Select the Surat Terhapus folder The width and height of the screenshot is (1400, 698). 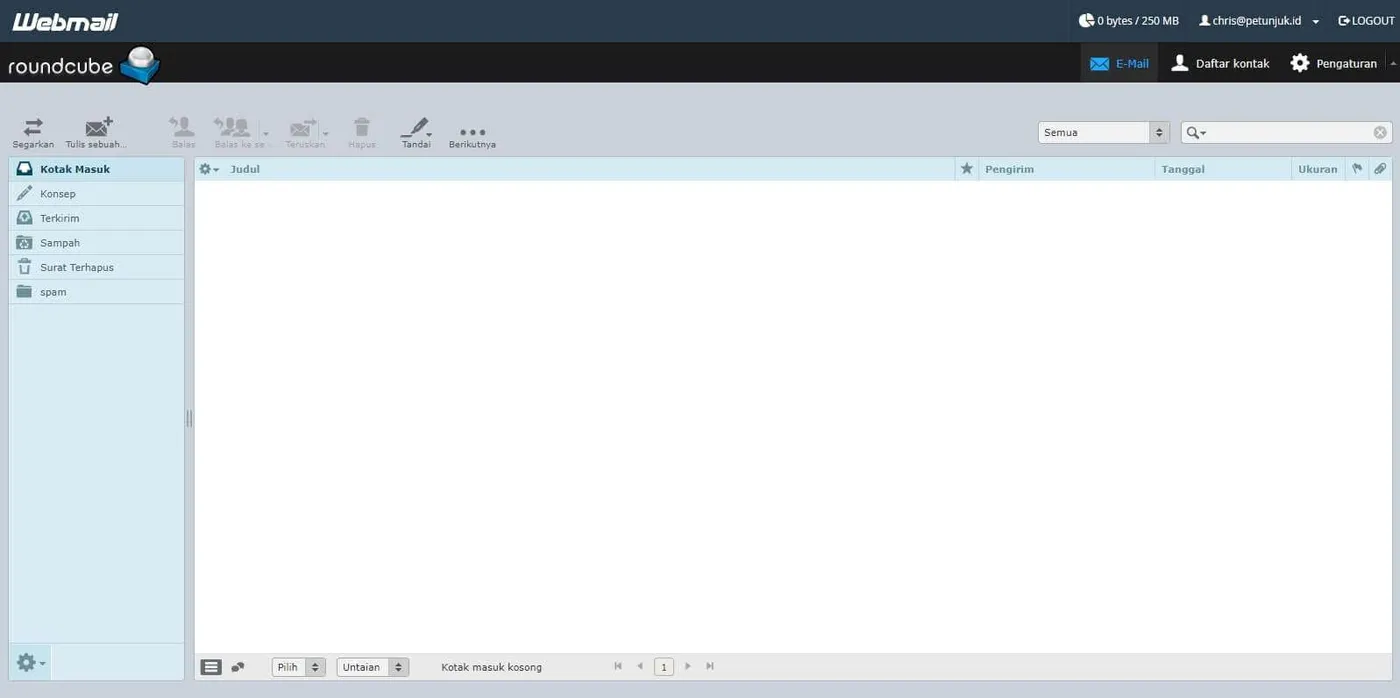pyautogui.click(x=96, y=267)
